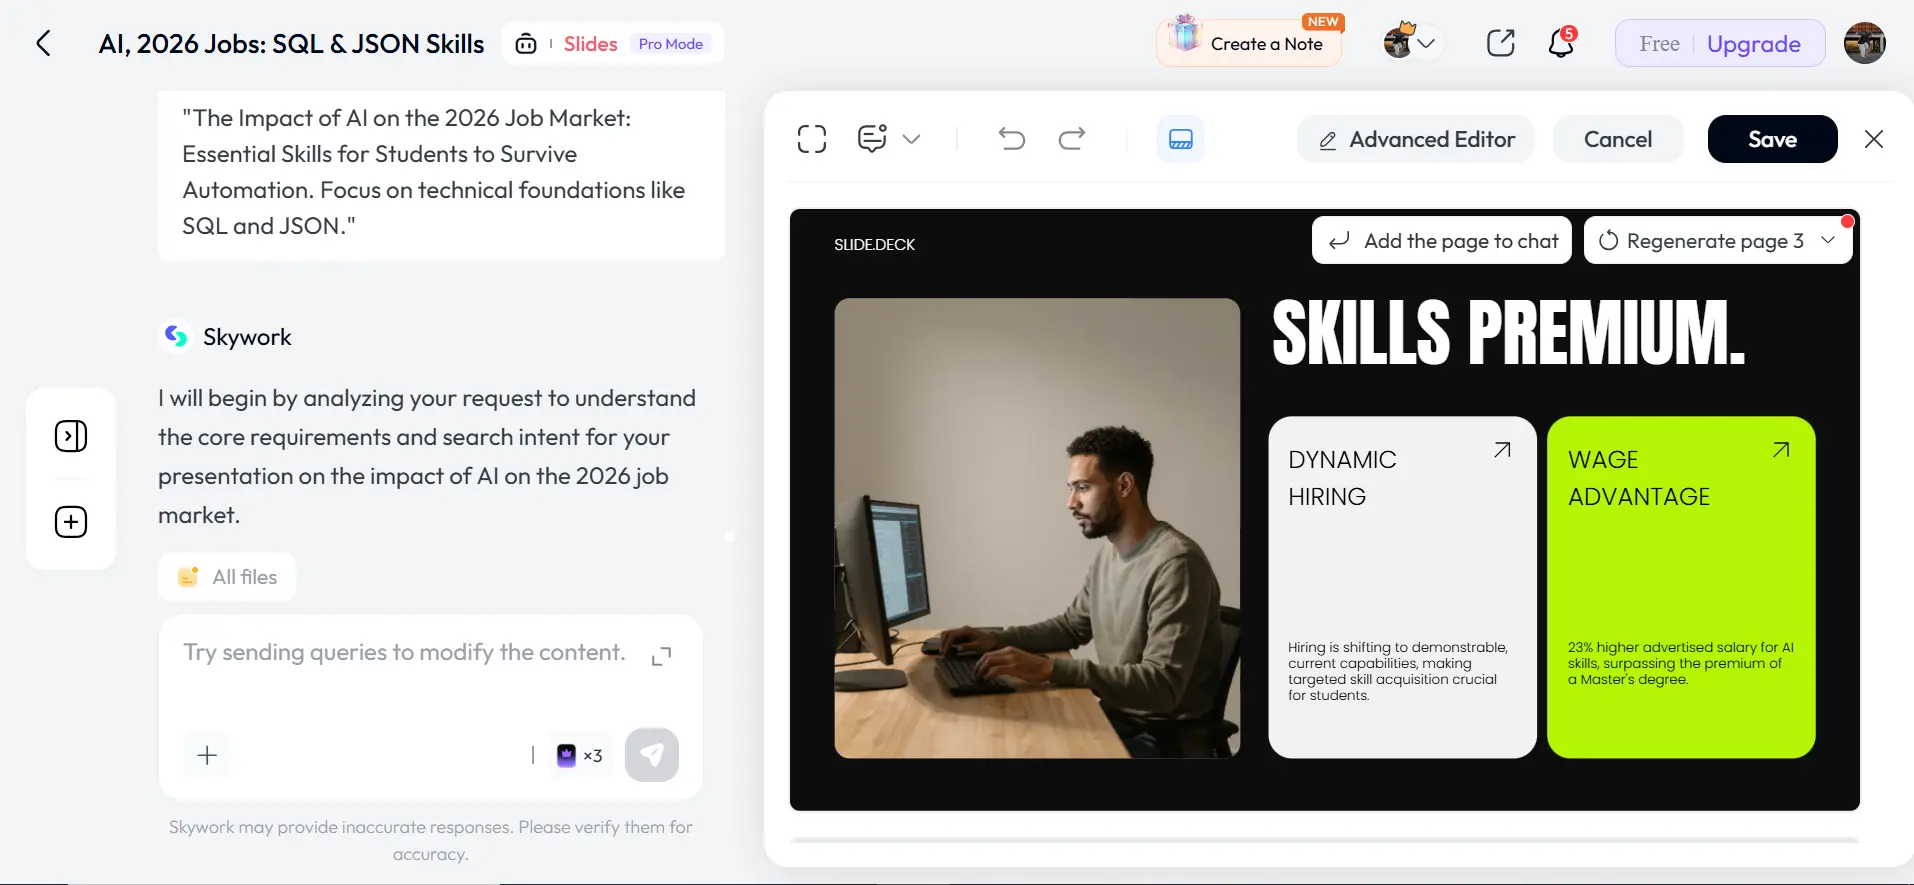Save the slide changes
This screenshot has height=885, width=1914.
click(1772, 139)
